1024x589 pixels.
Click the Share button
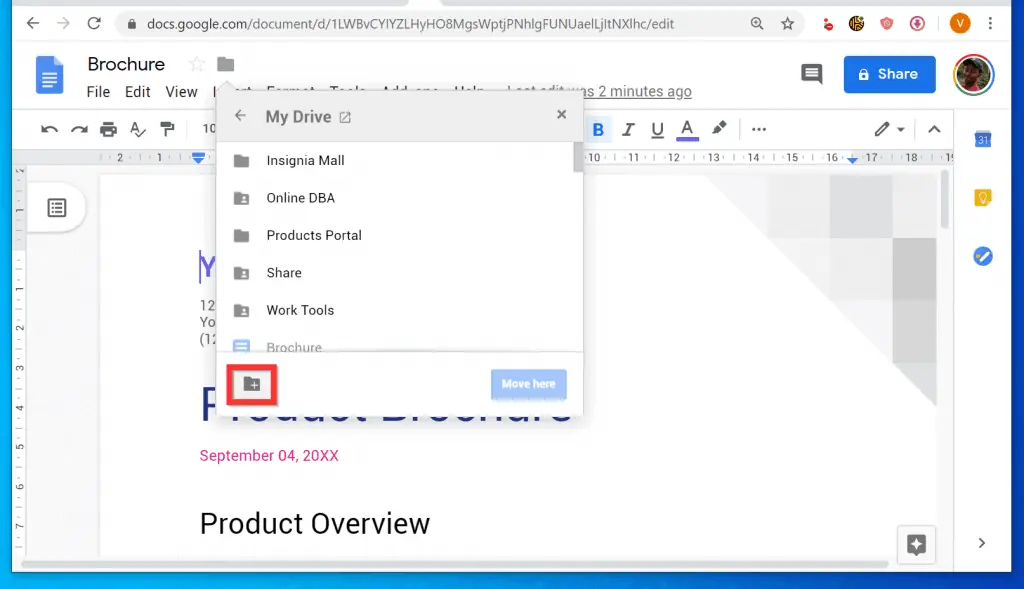click(x=889, y=73)
